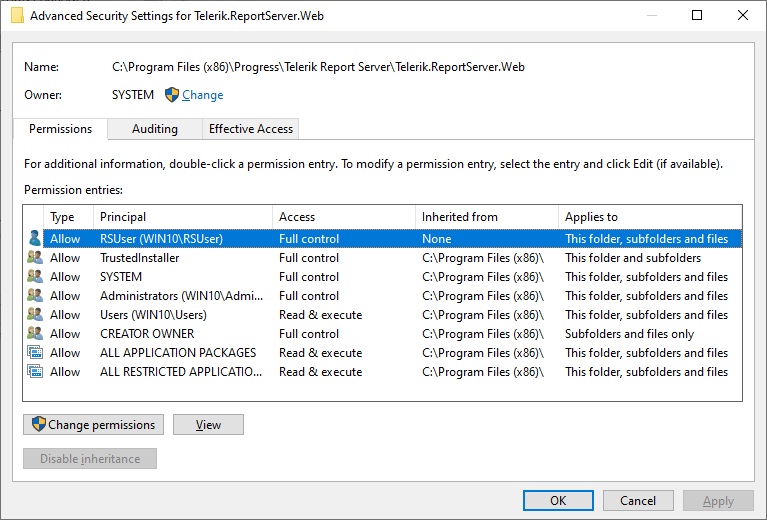This screenshot has width=767, height=520.
Task: Click 'Subfolders and files only' cell
Action: (629, 334)
